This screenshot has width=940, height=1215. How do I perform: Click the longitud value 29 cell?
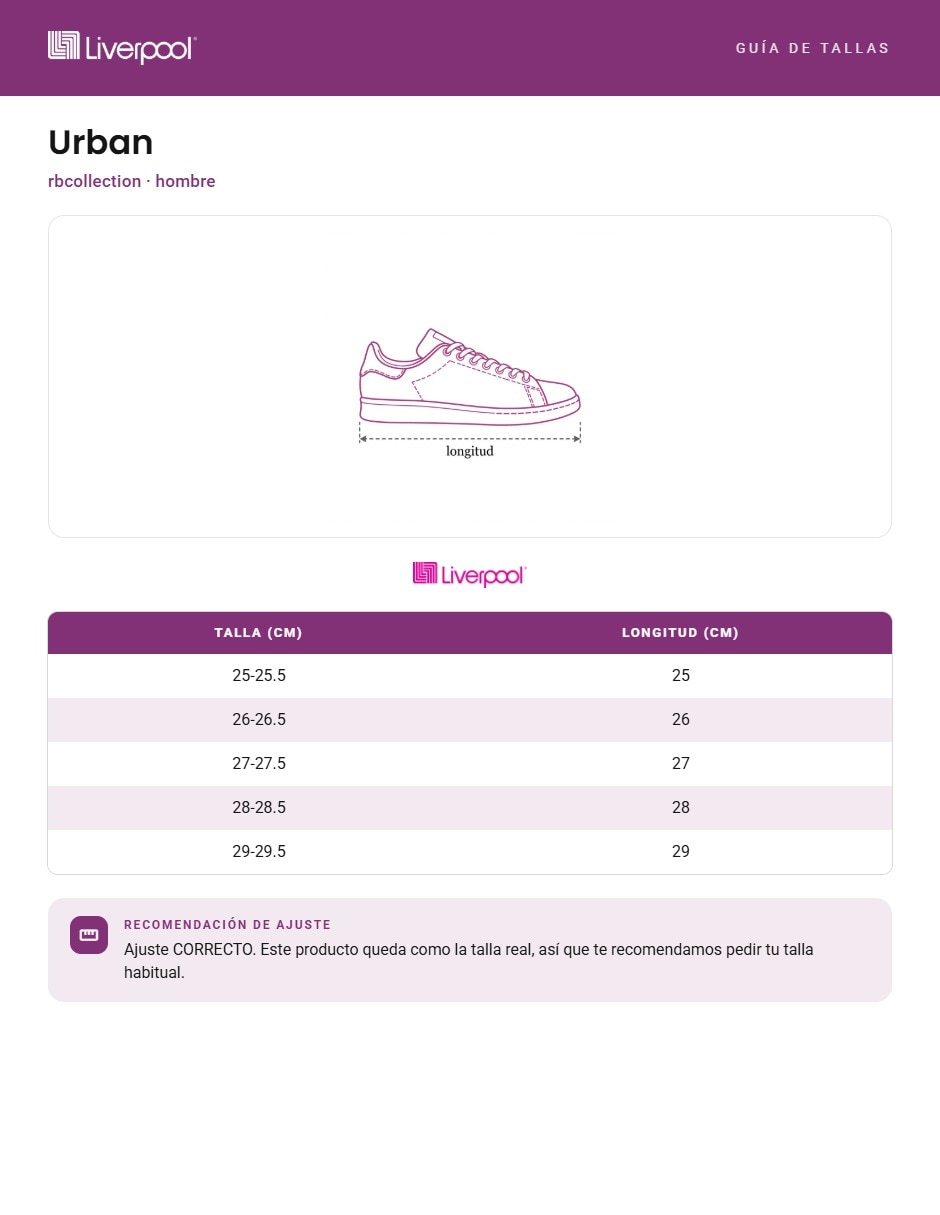[681, 852]
